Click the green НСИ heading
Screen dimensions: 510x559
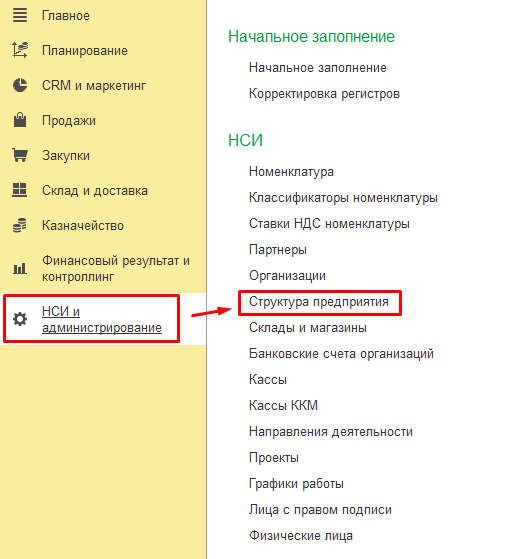pyautogui.click(x=246, y=140)
